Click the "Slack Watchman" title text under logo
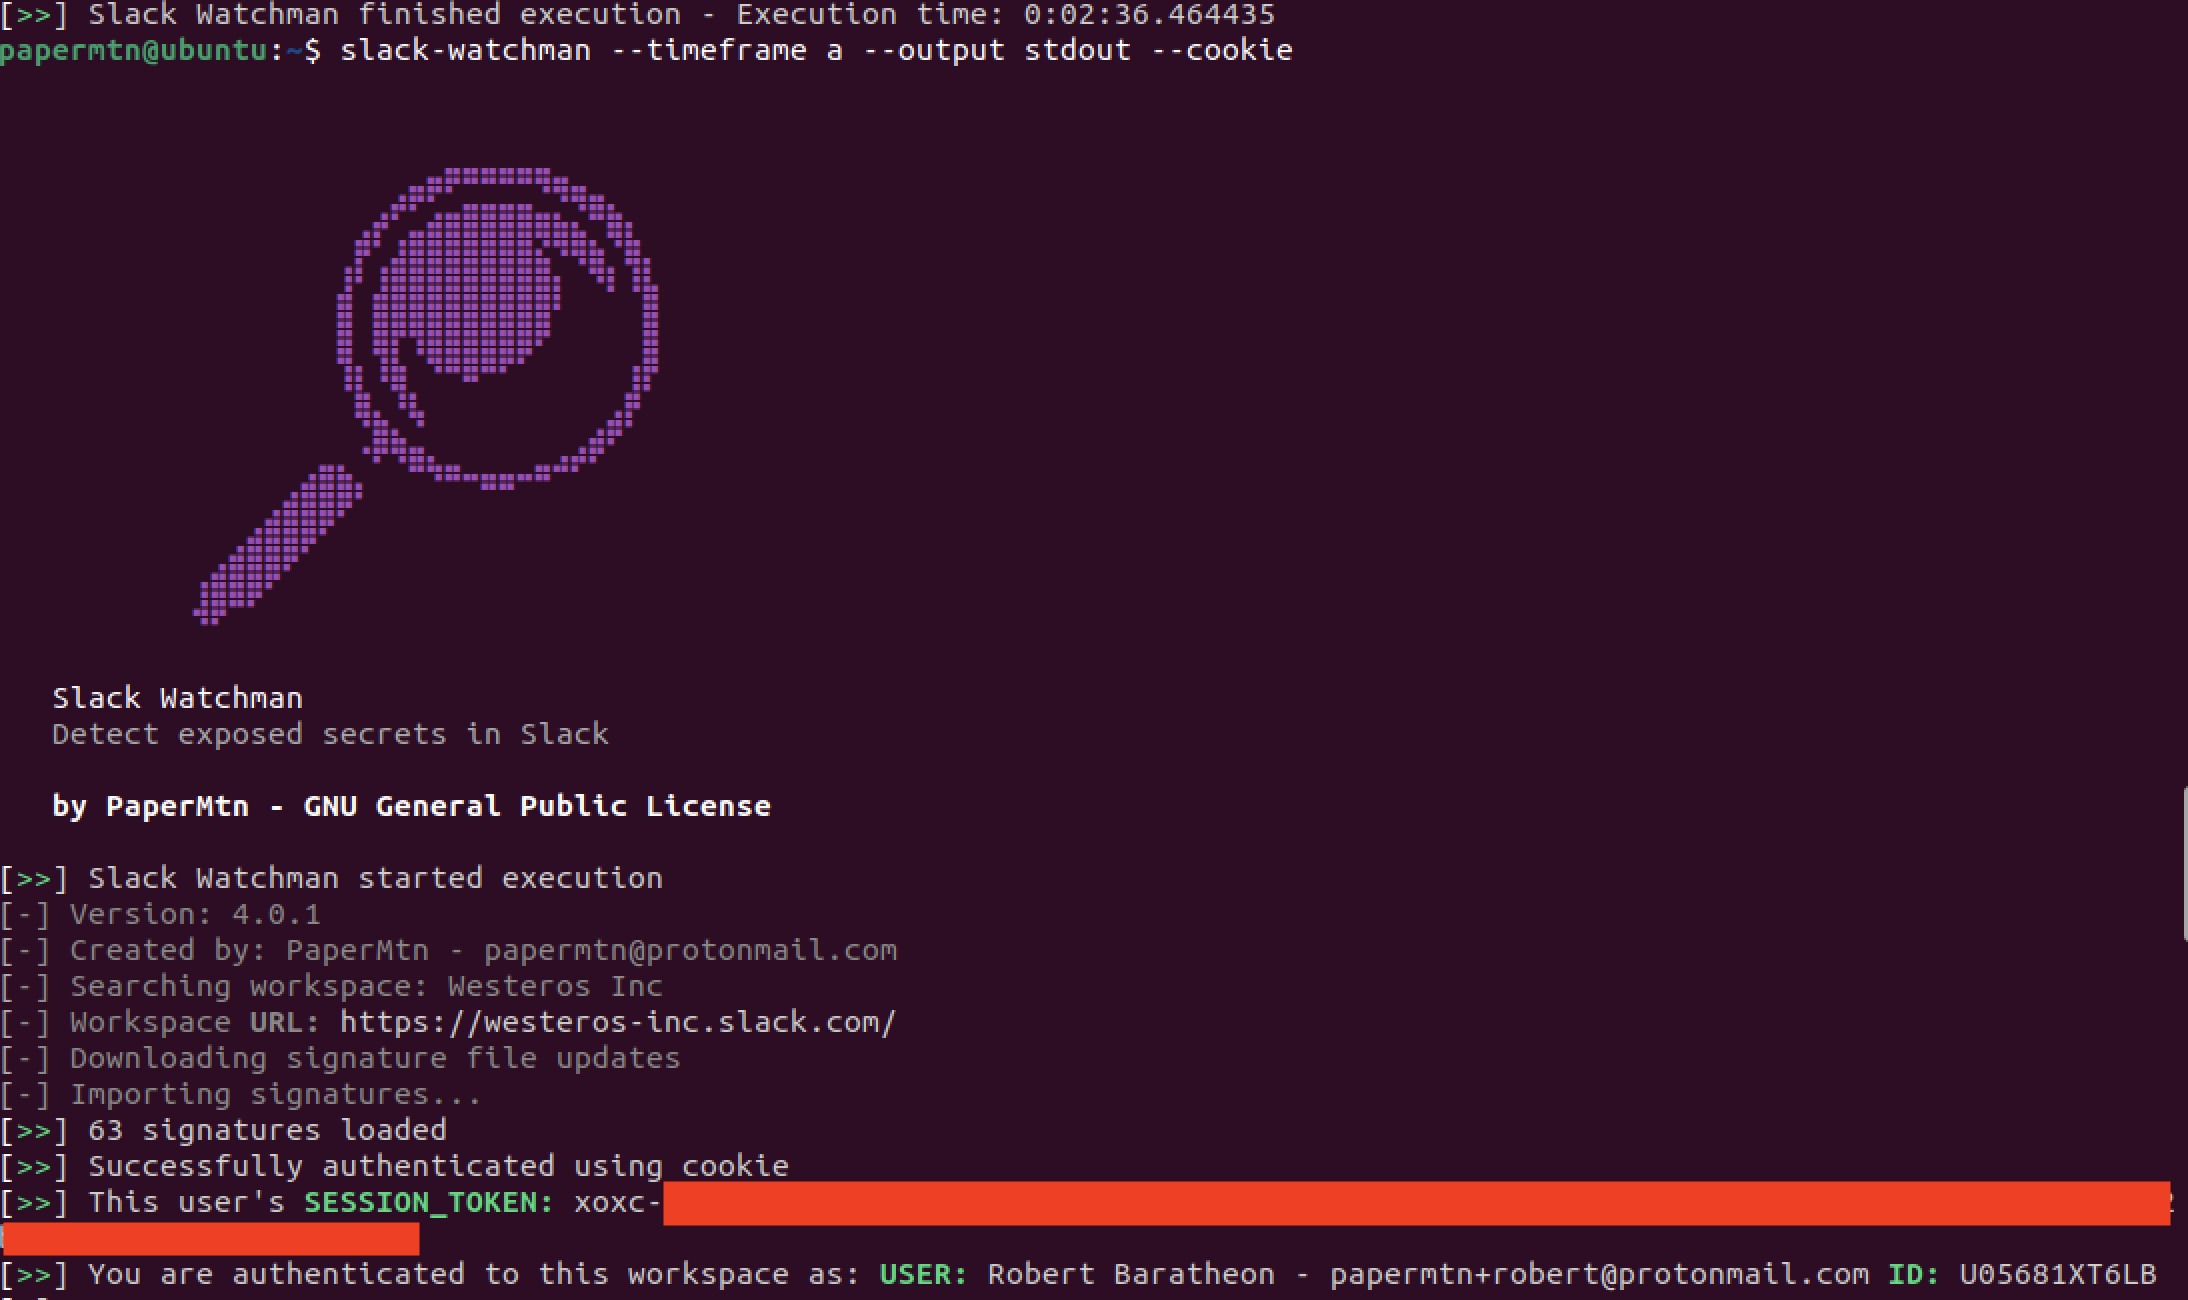This screenshot has height=1300, width=2188. click(177, 698)
